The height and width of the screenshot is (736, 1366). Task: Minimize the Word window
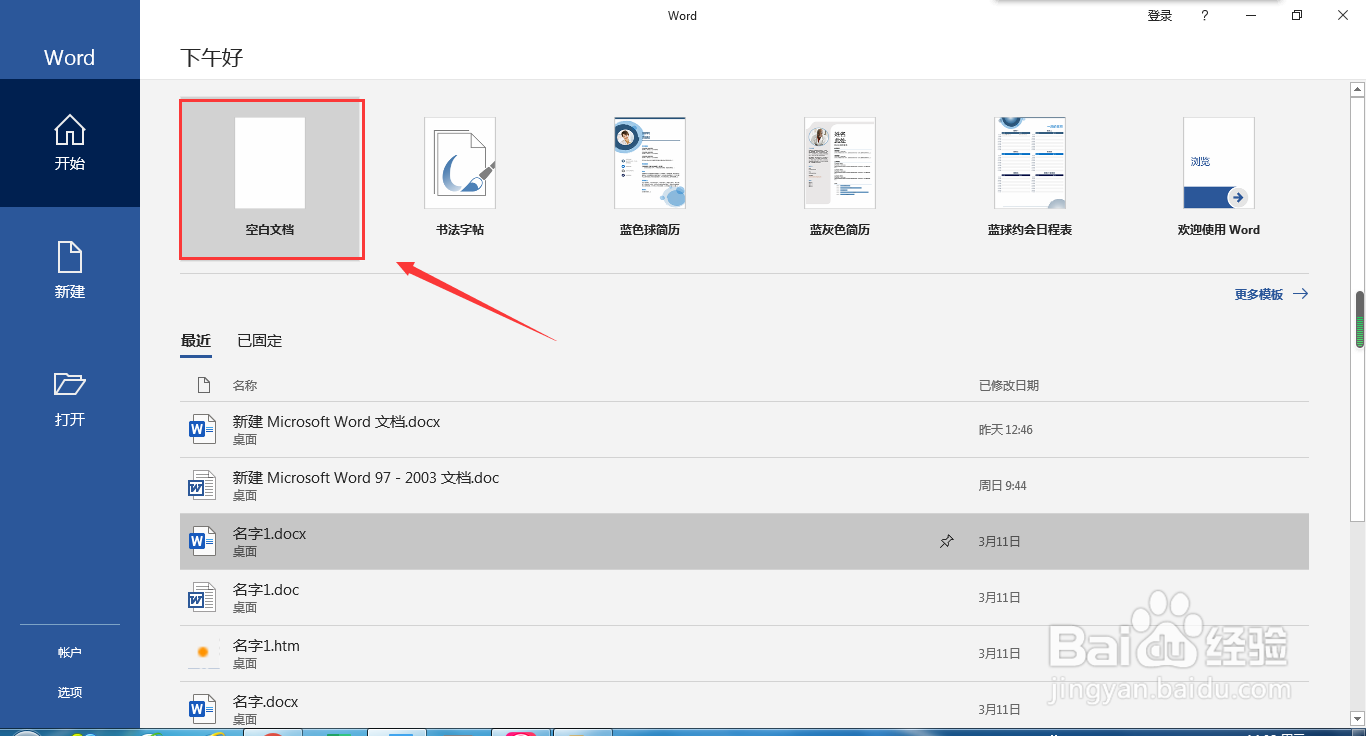point(1252,16)
